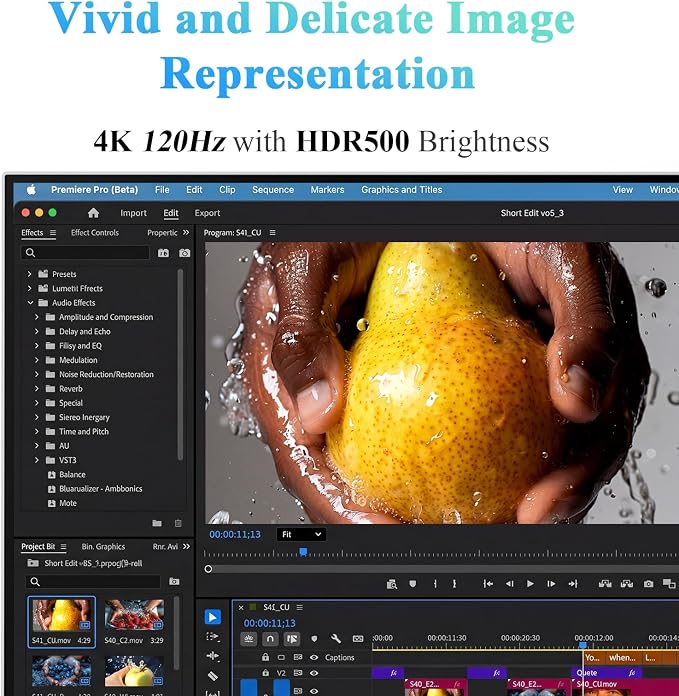679x696 pixels.
Task: Toggle eye visibility on V2 track
Action: click(314, 673)
